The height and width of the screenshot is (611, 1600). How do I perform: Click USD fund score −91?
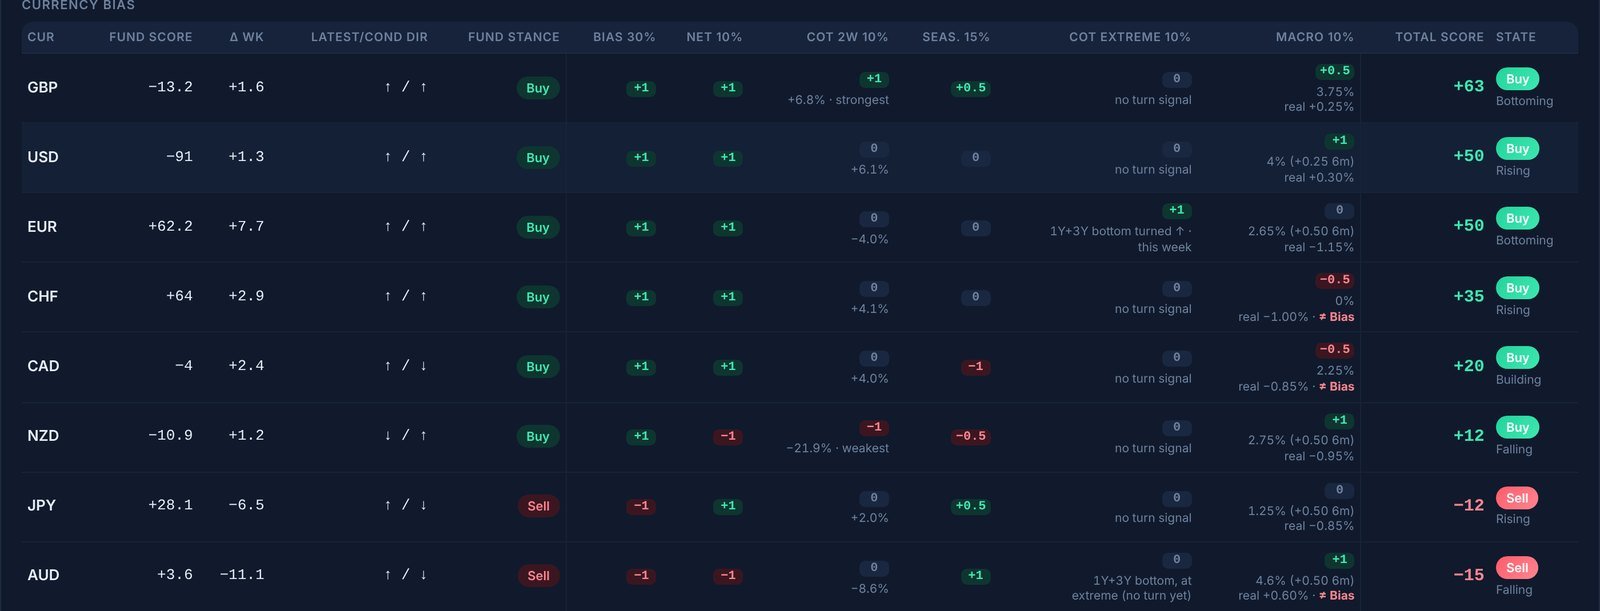(x=179, y=157)
